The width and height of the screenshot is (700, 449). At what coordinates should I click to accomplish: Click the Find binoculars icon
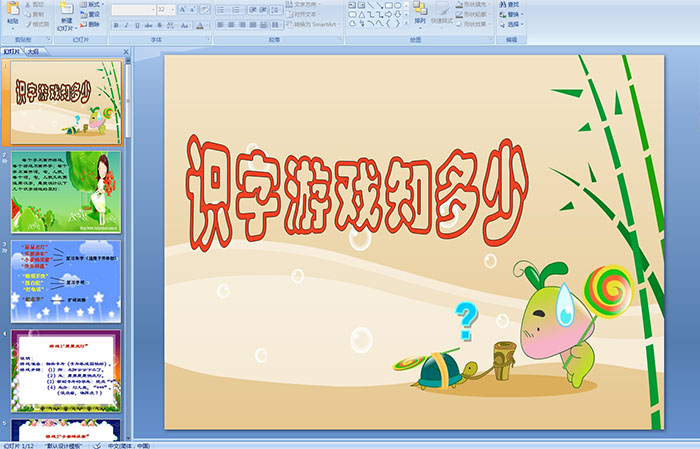[x=503, y=4]
